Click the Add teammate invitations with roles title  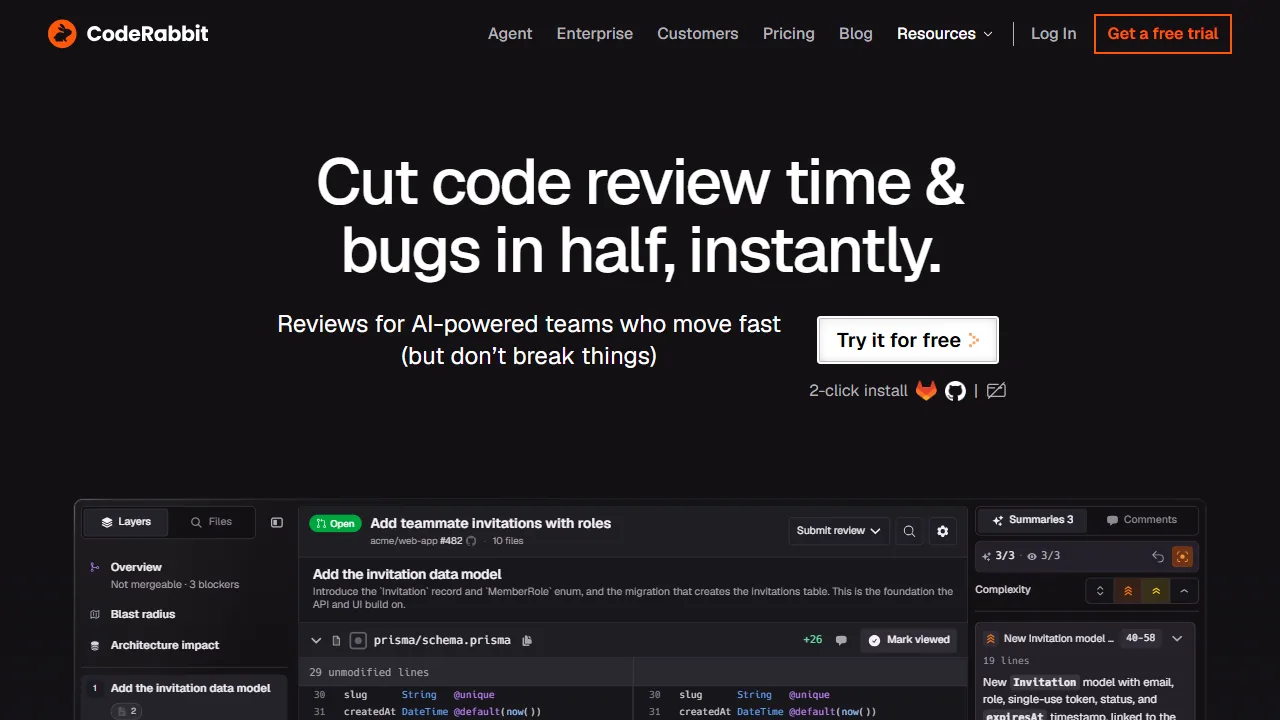(x=490, y=523)
